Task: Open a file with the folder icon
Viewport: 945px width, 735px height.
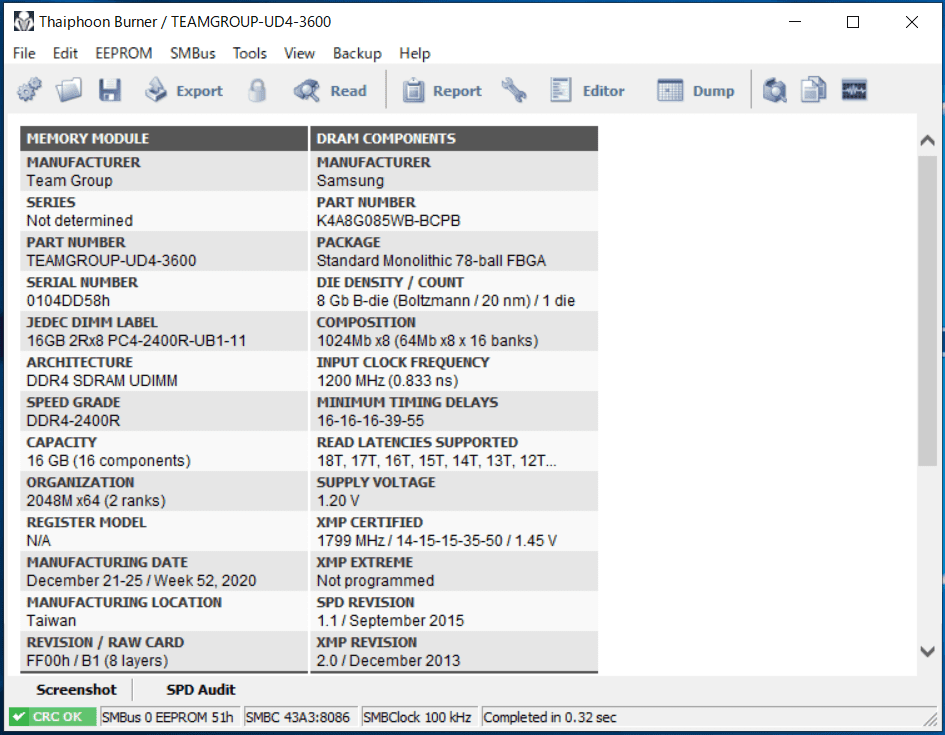Action: [x=69, y=90]
